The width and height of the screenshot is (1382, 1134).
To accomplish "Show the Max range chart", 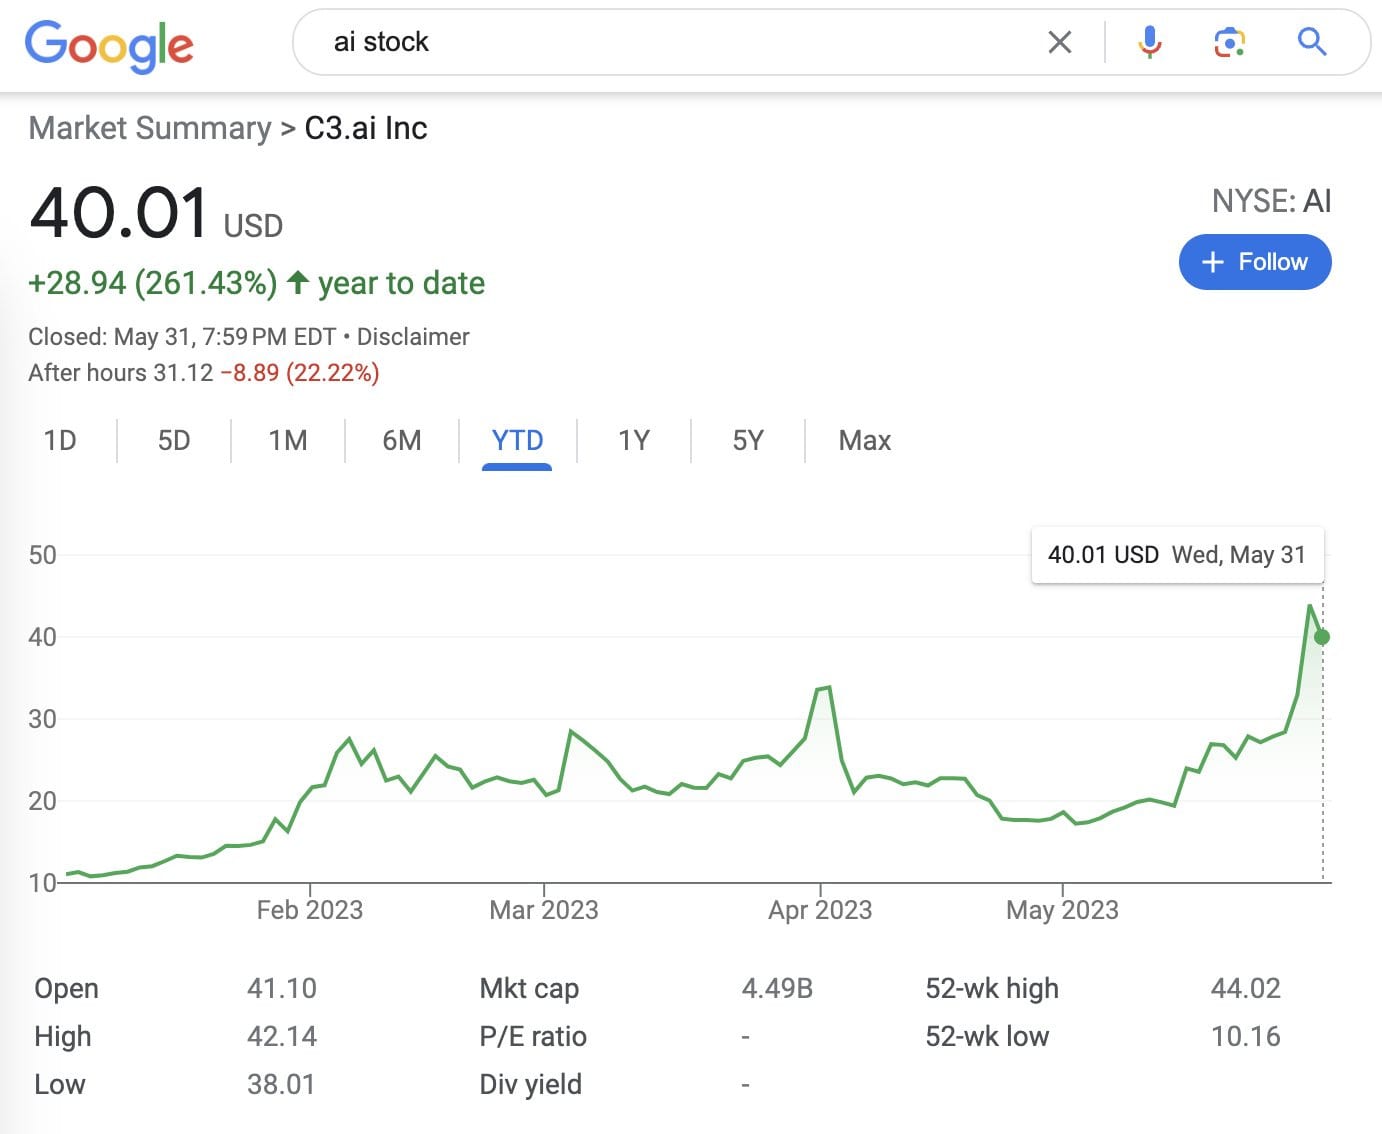I will 865,441.
